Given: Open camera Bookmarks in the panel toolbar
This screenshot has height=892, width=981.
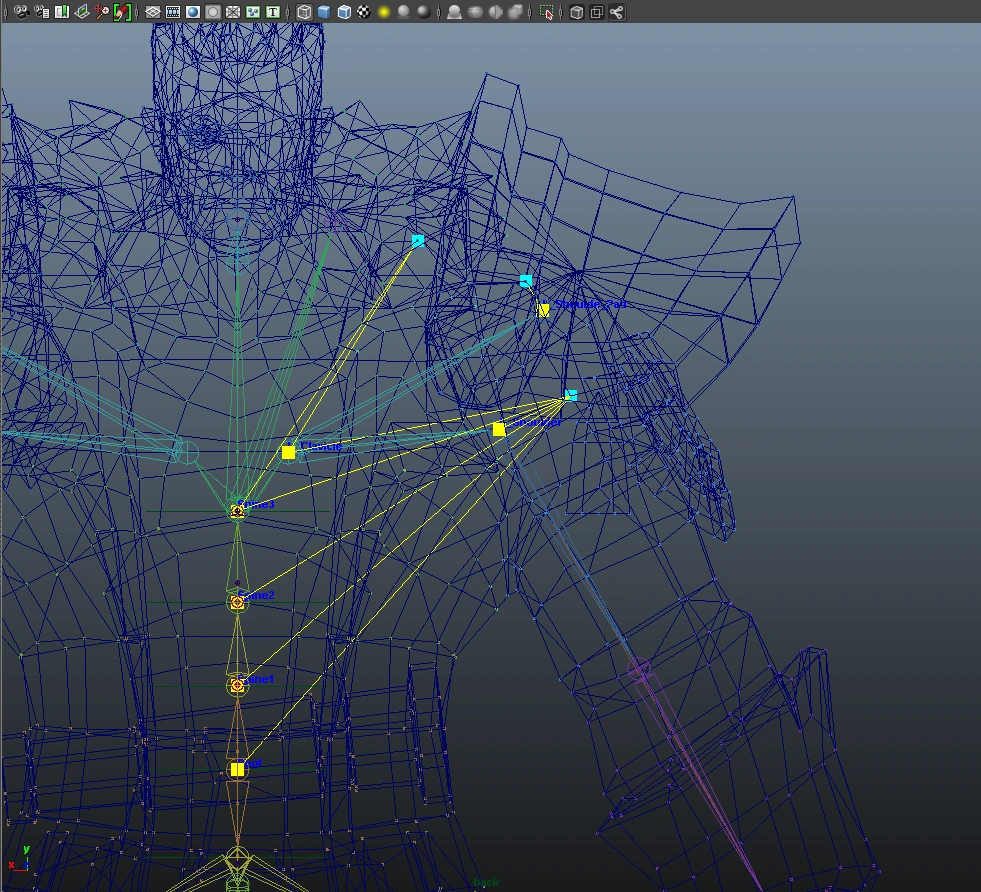Looking at the screenshot, I should [x=62, y=12].
